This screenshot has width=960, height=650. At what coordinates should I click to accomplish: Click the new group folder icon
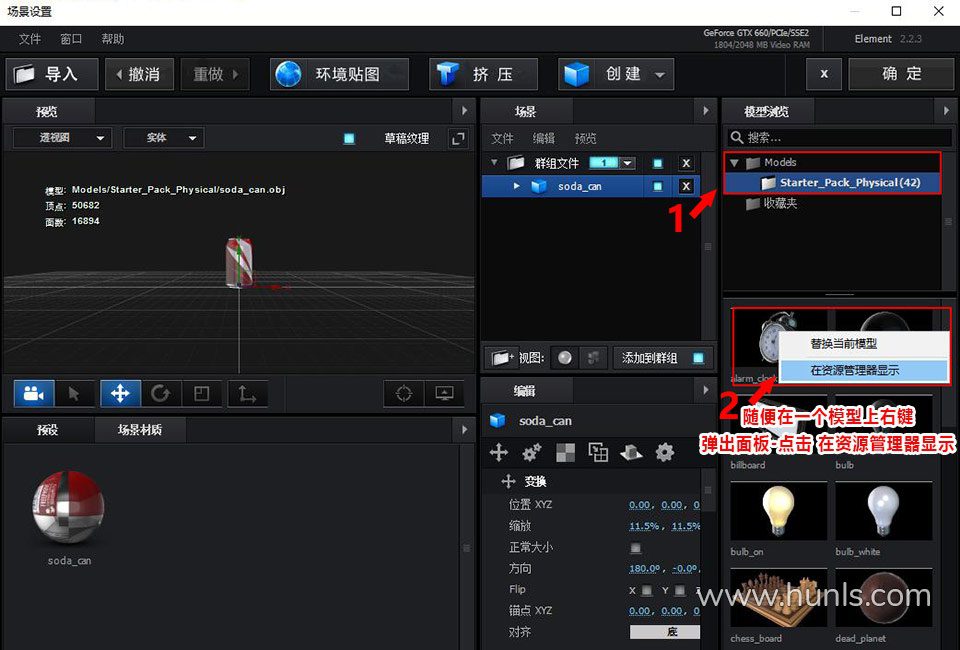click(x=500, y=357)
